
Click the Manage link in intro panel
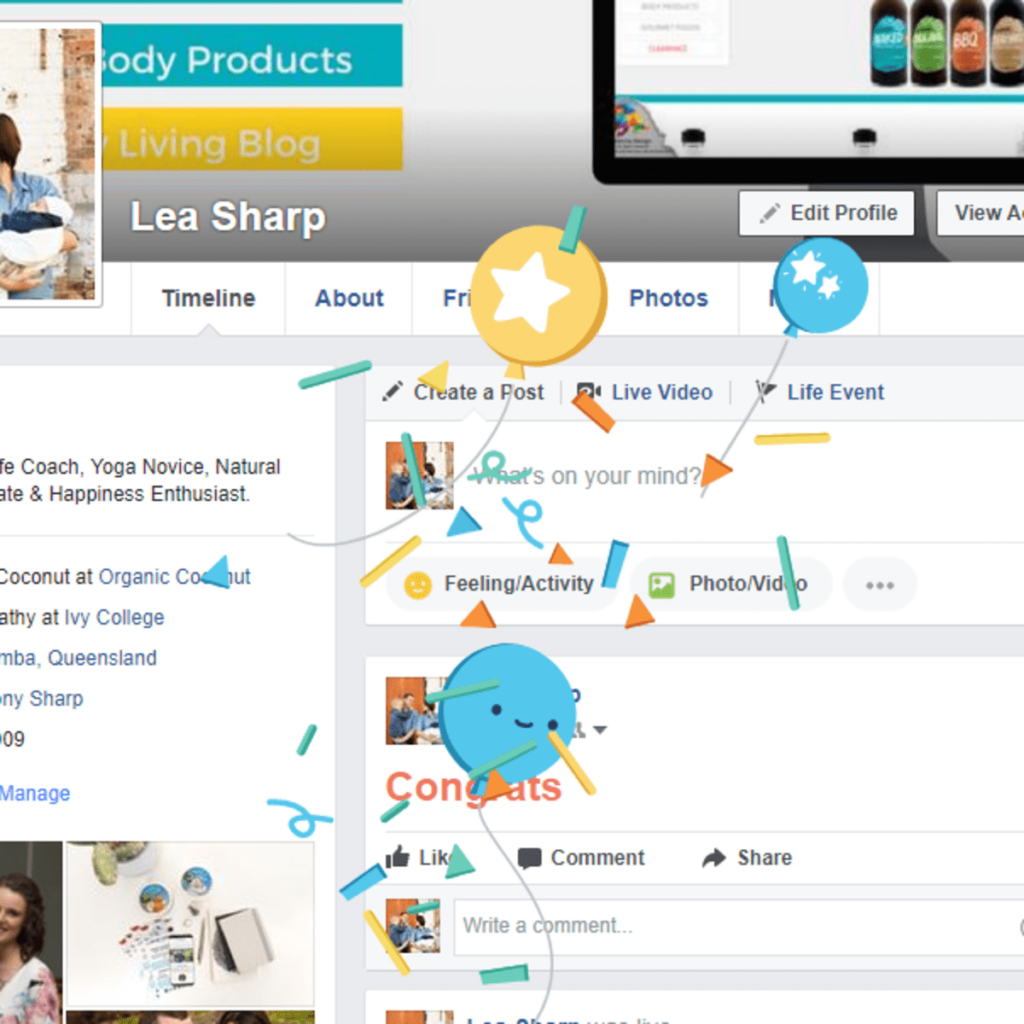pyautogui.click(x=35, y=793)
